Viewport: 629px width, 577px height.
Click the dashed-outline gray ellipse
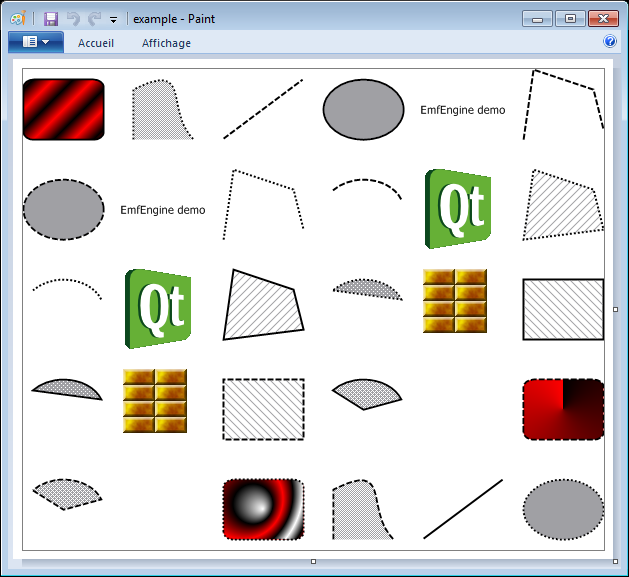coord(64,209)
